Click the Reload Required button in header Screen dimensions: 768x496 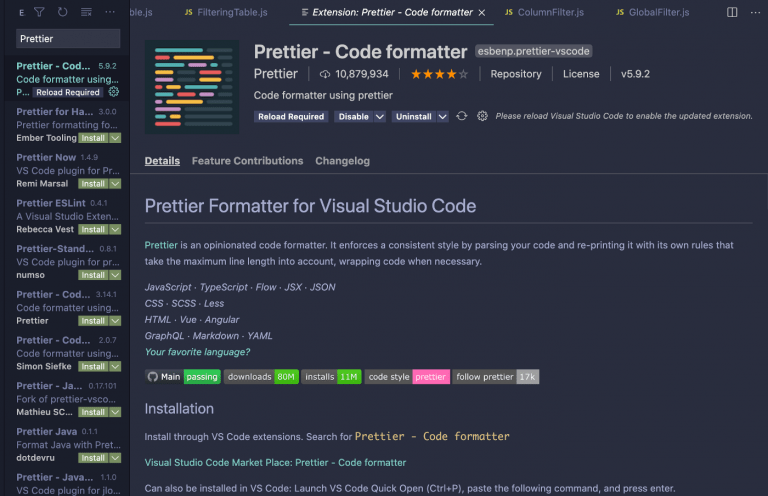[x=291, y=117]
